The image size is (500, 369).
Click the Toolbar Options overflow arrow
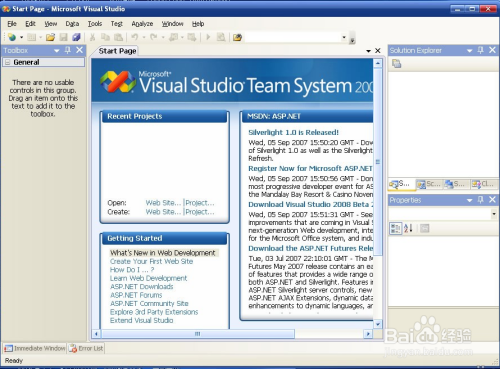point(352,40)
